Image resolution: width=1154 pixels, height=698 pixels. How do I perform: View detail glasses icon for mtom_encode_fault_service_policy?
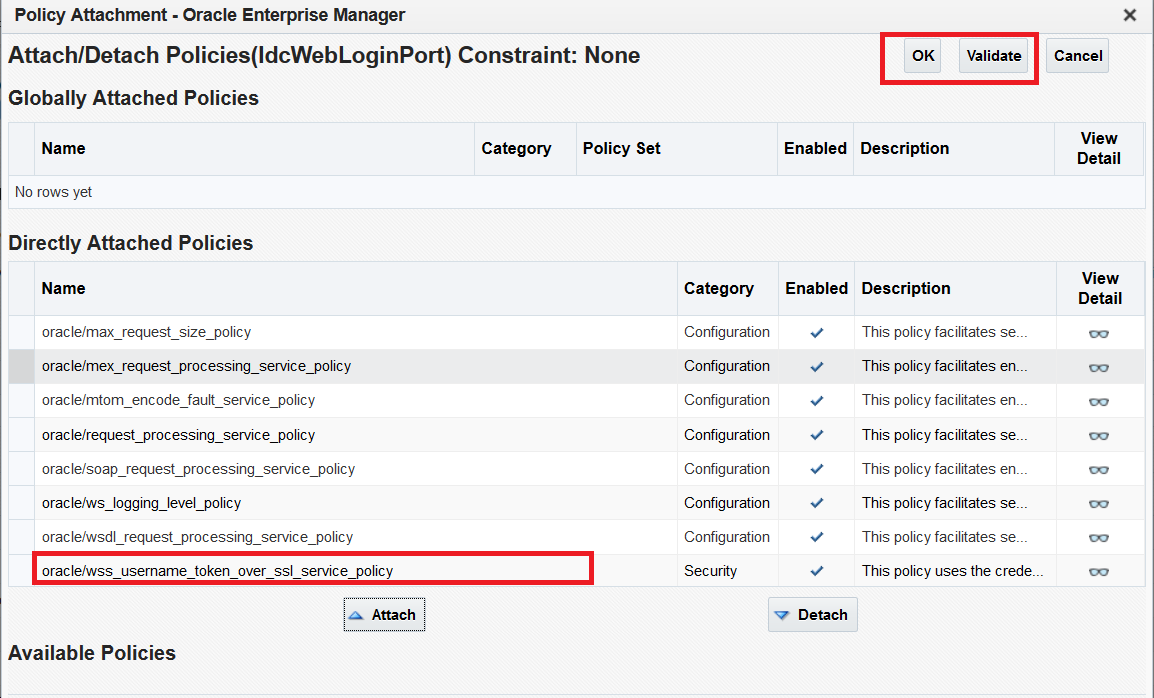[1098, 401]
